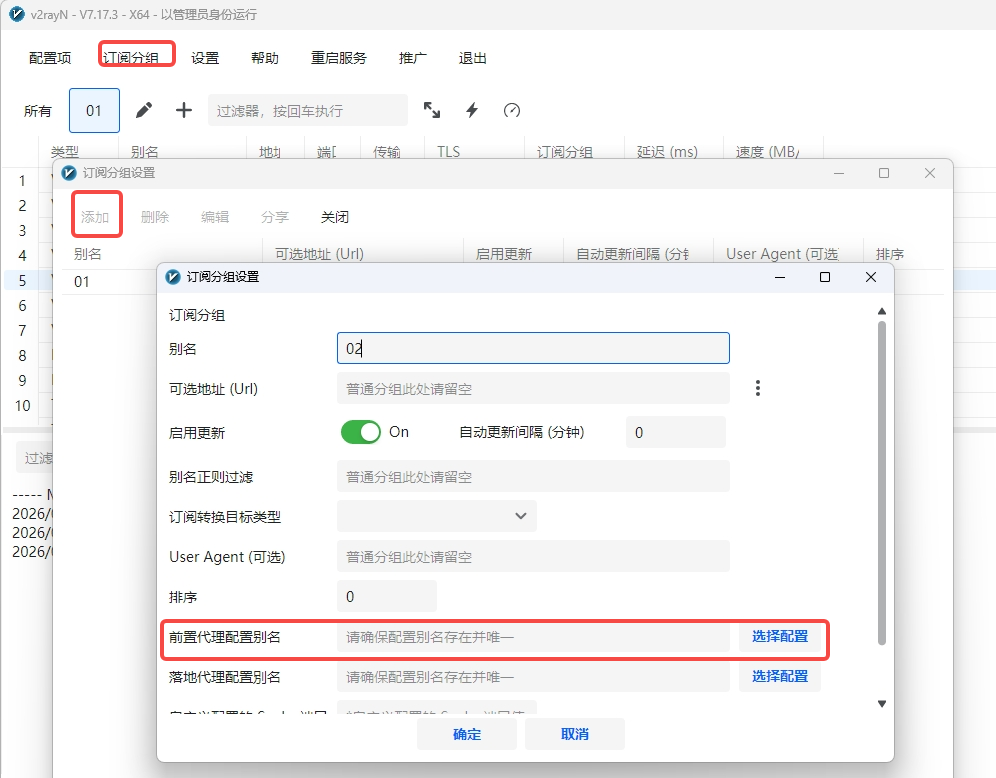The image size is (996, 778).
Task: Select the 01 group tab
Action: (94, 111)
